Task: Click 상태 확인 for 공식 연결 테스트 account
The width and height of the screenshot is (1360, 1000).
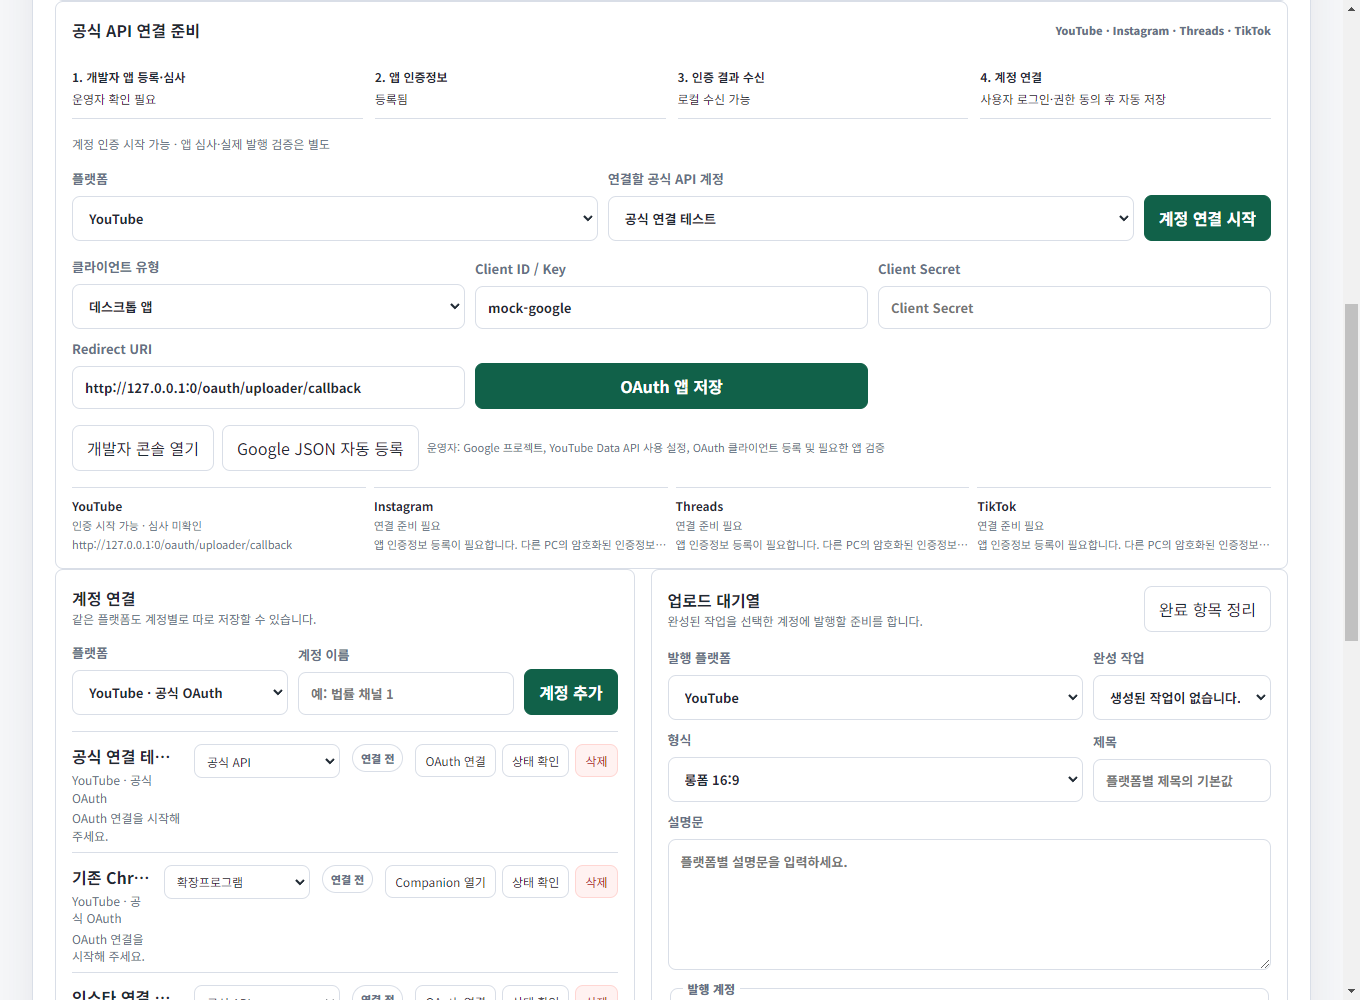Action: pos(535,761)
